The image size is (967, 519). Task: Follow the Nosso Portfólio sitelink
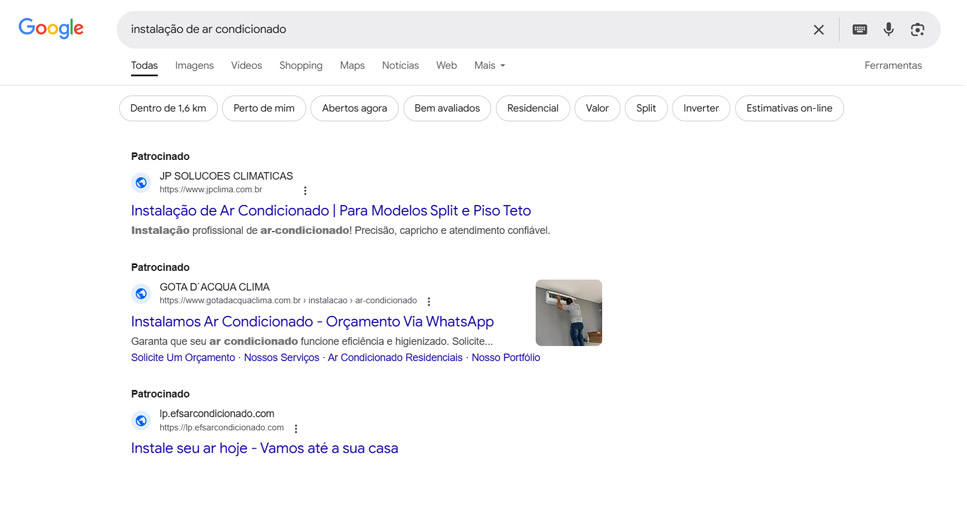click(506, 358)
